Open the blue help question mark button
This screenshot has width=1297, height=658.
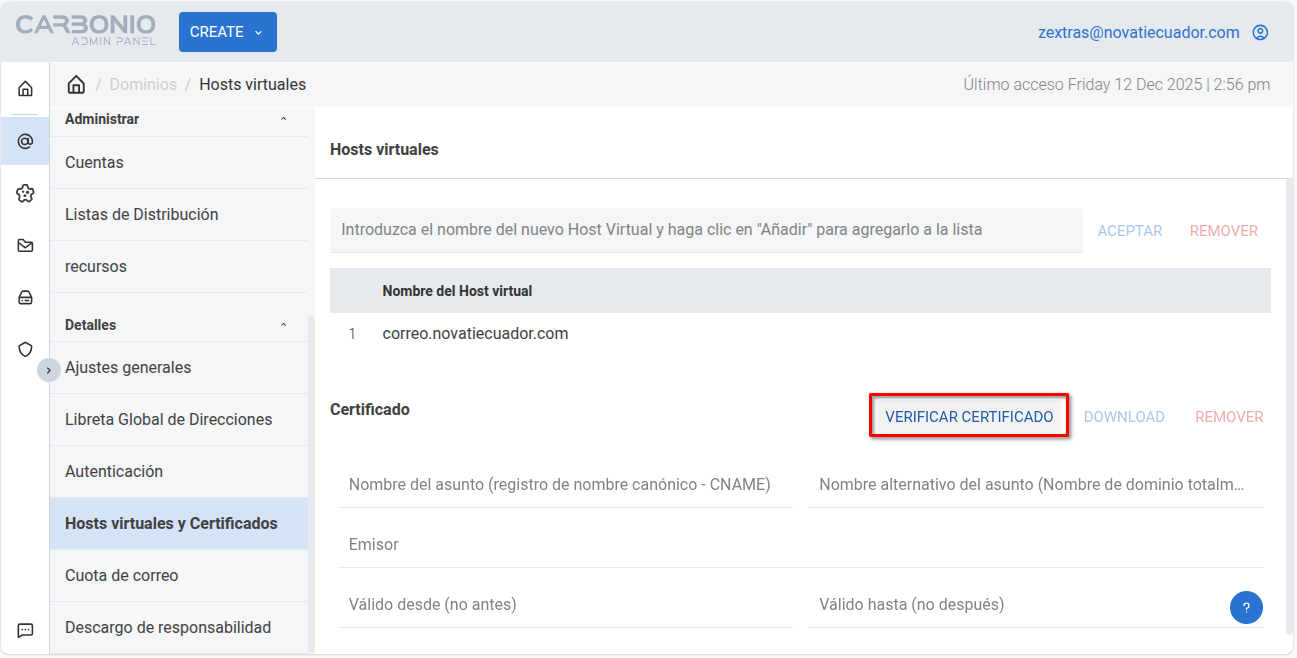point(1246,607)
